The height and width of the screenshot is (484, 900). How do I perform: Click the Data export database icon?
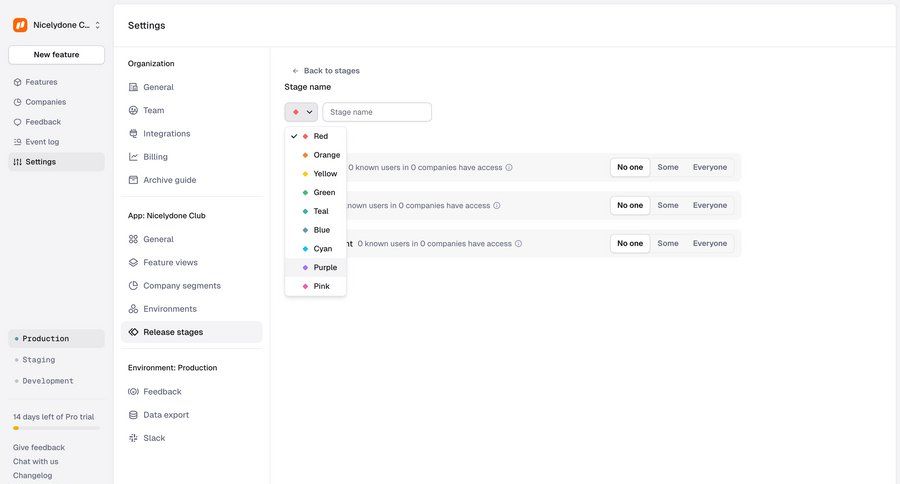(x=133, y=415)
